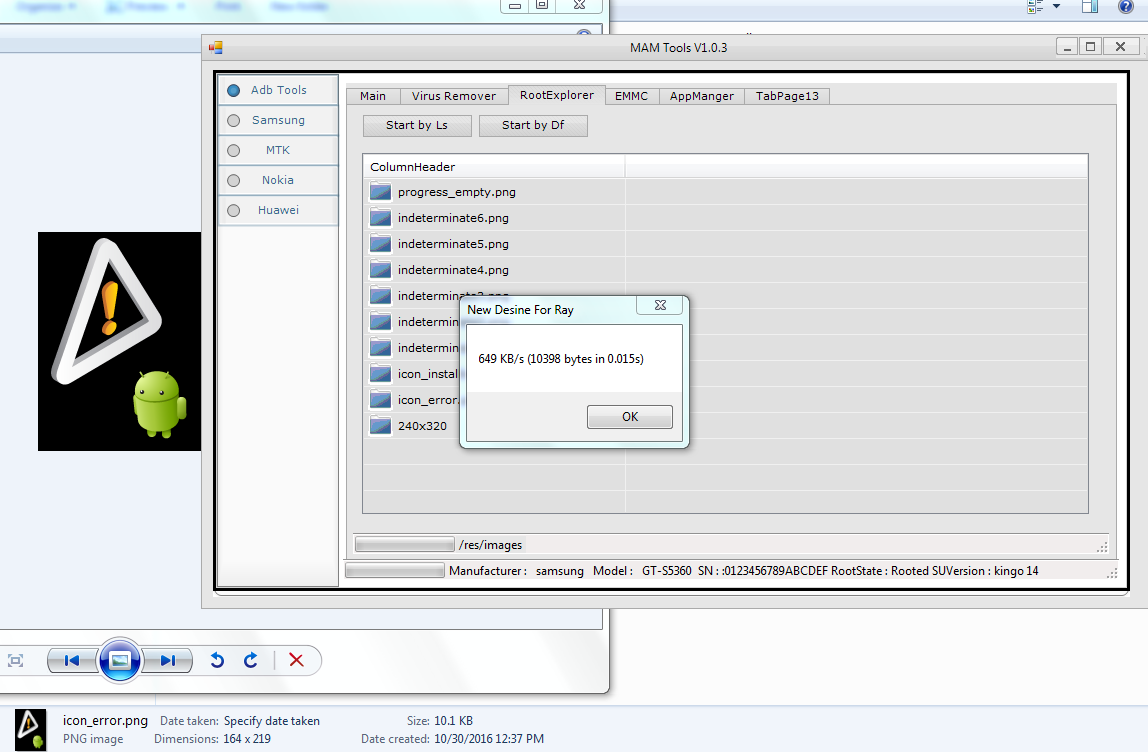Click the message text in dialog
Viewport: 1148px width, 752px height.
(x=561, y=359)
